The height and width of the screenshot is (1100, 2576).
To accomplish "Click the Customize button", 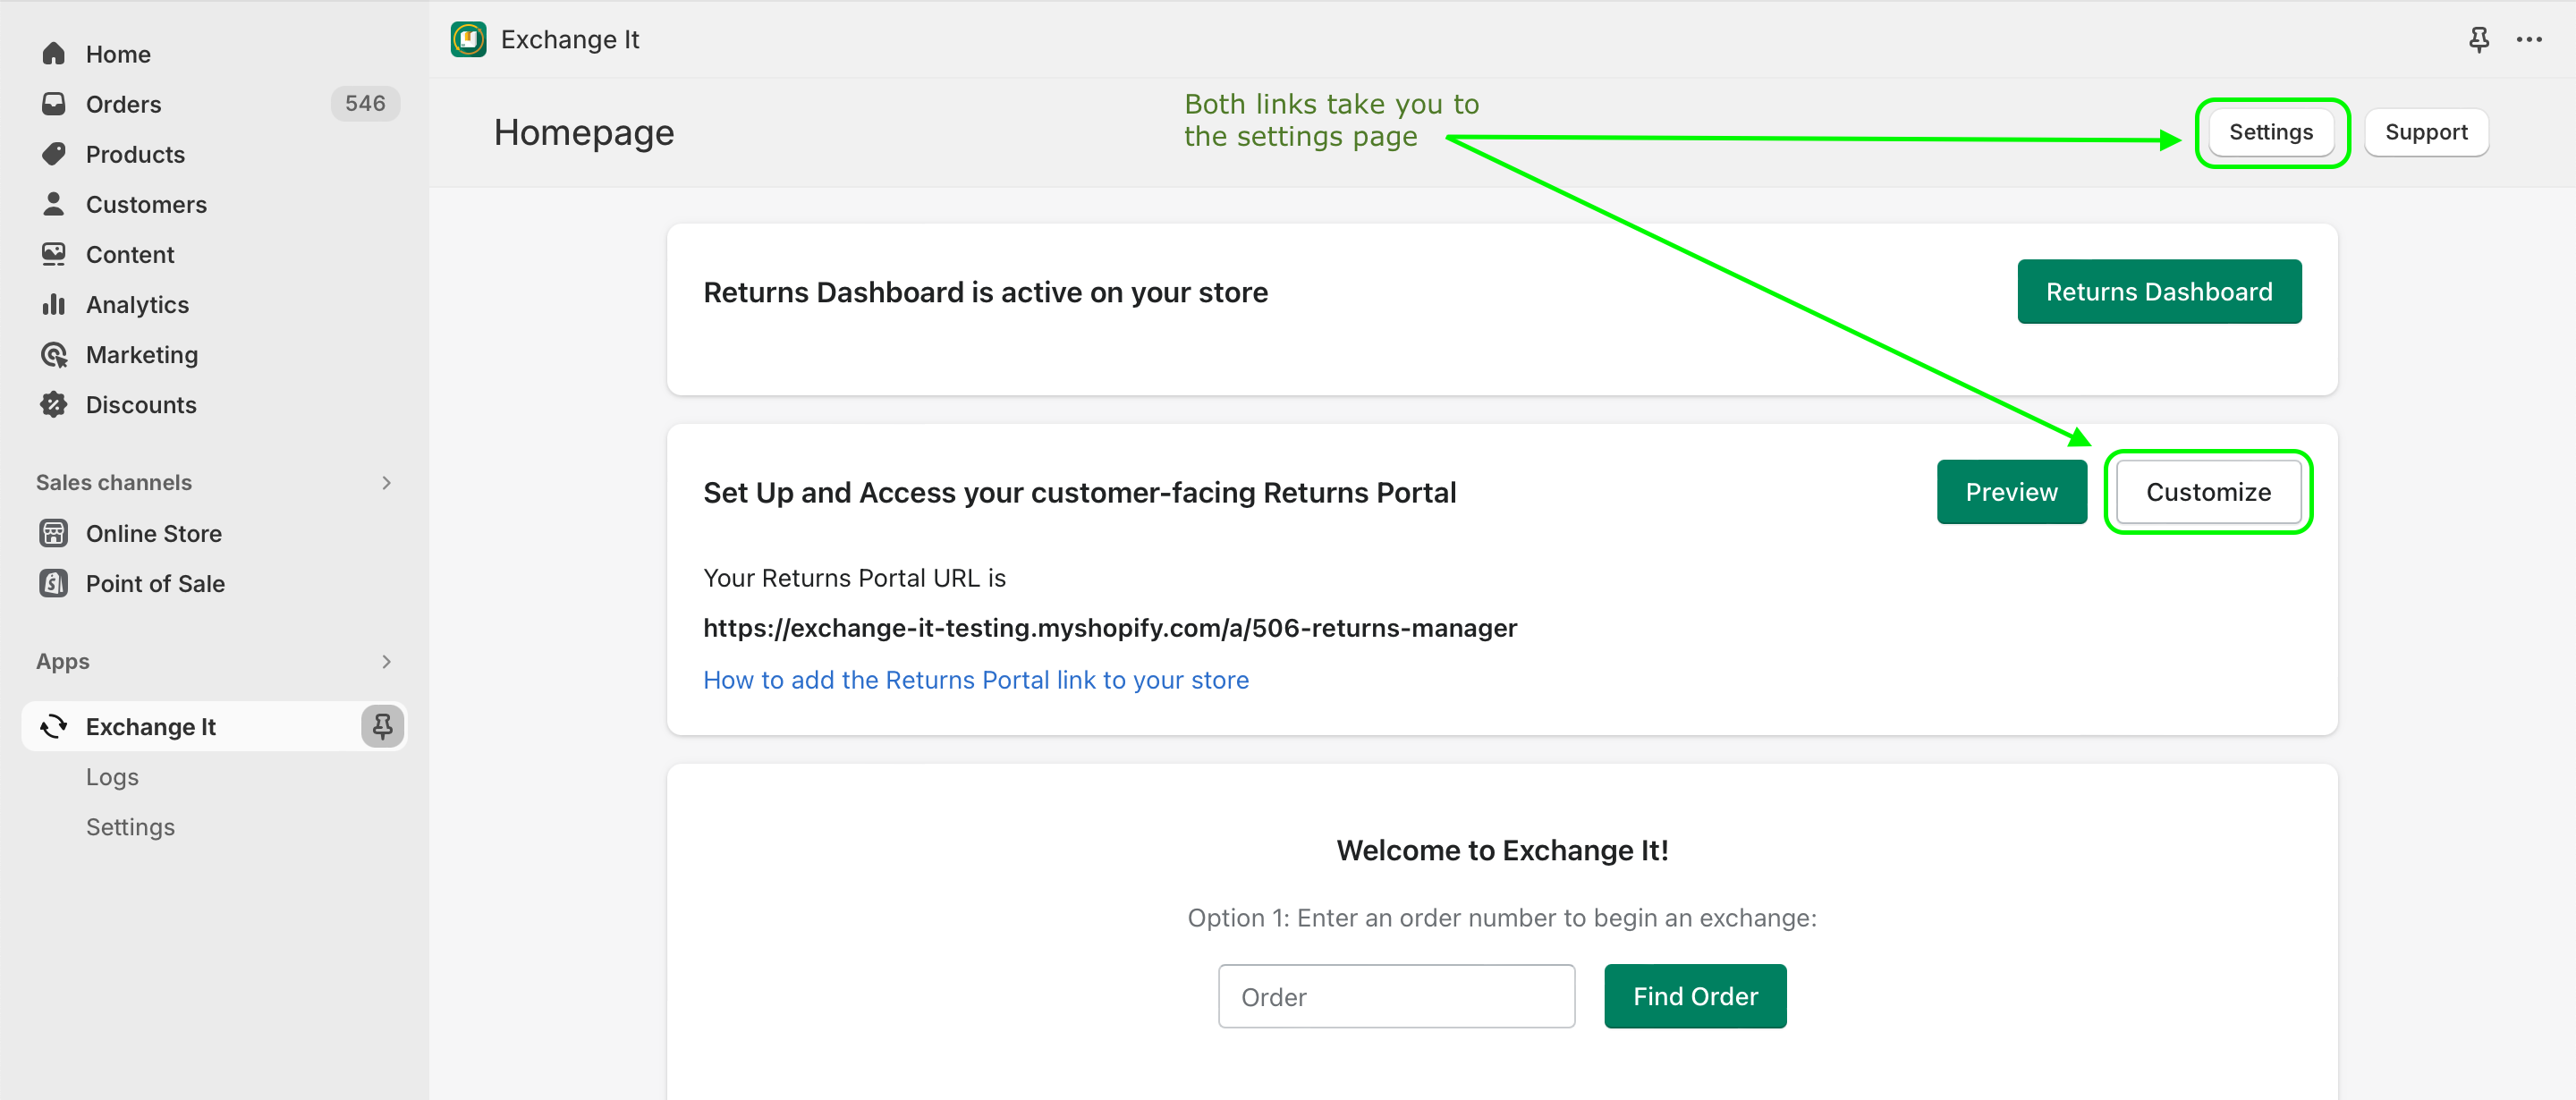I will click(x=2208, y=491).
